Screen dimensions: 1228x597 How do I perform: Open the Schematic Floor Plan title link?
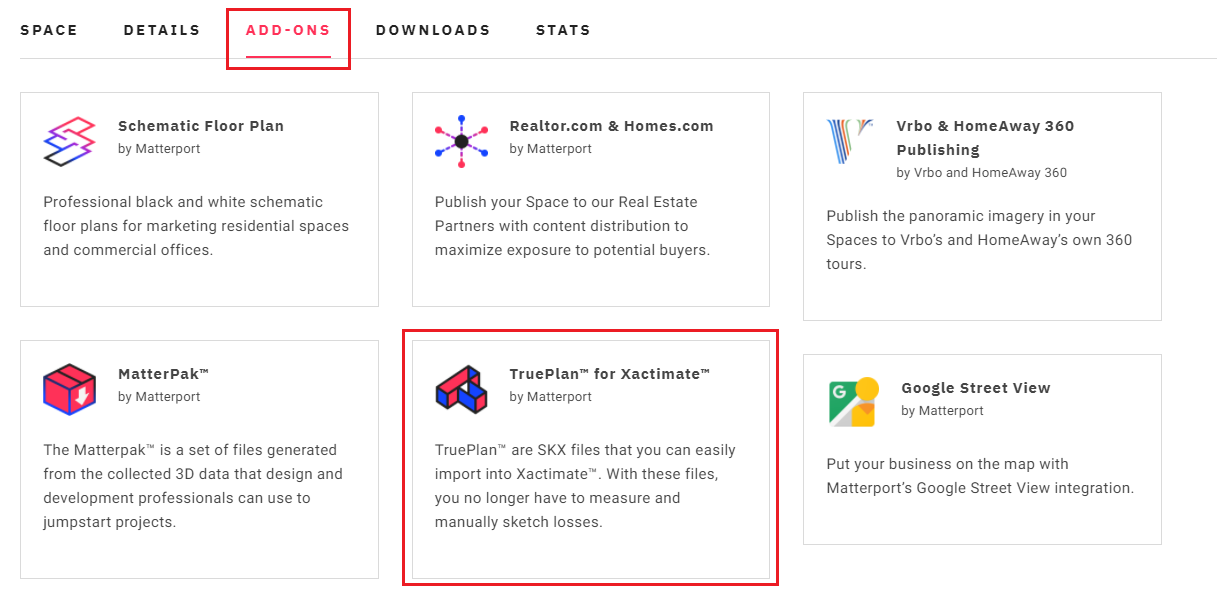point(201,126)
